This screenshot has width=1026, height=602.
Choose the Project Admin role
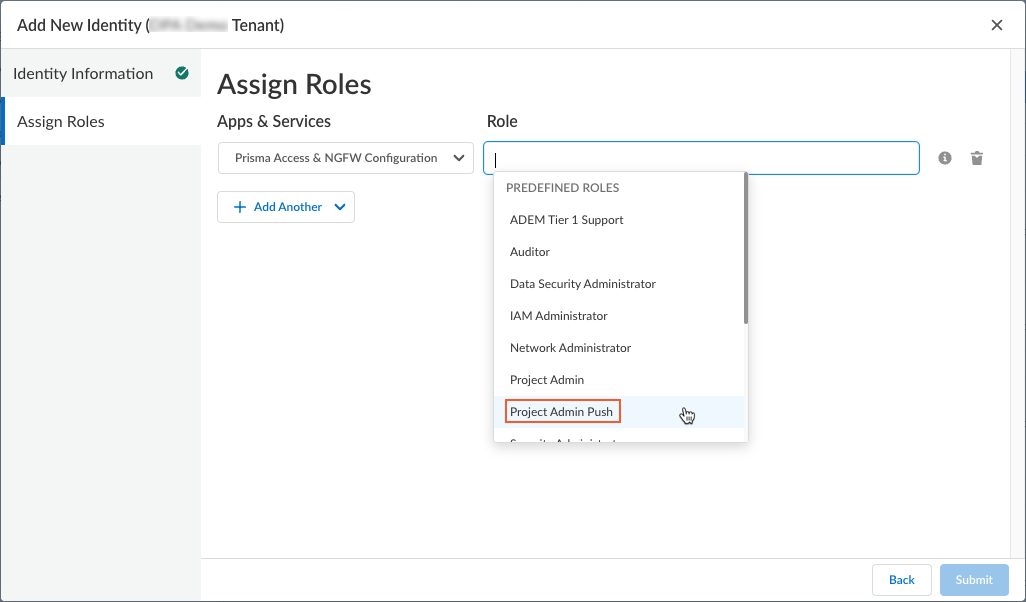click(546, 380)
